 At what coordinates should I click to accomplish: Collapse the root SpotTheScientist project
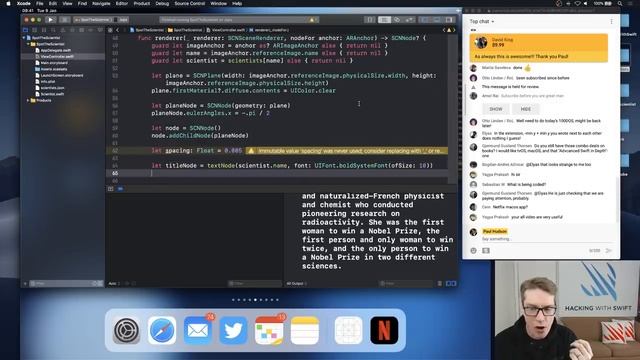click(24, 38)
